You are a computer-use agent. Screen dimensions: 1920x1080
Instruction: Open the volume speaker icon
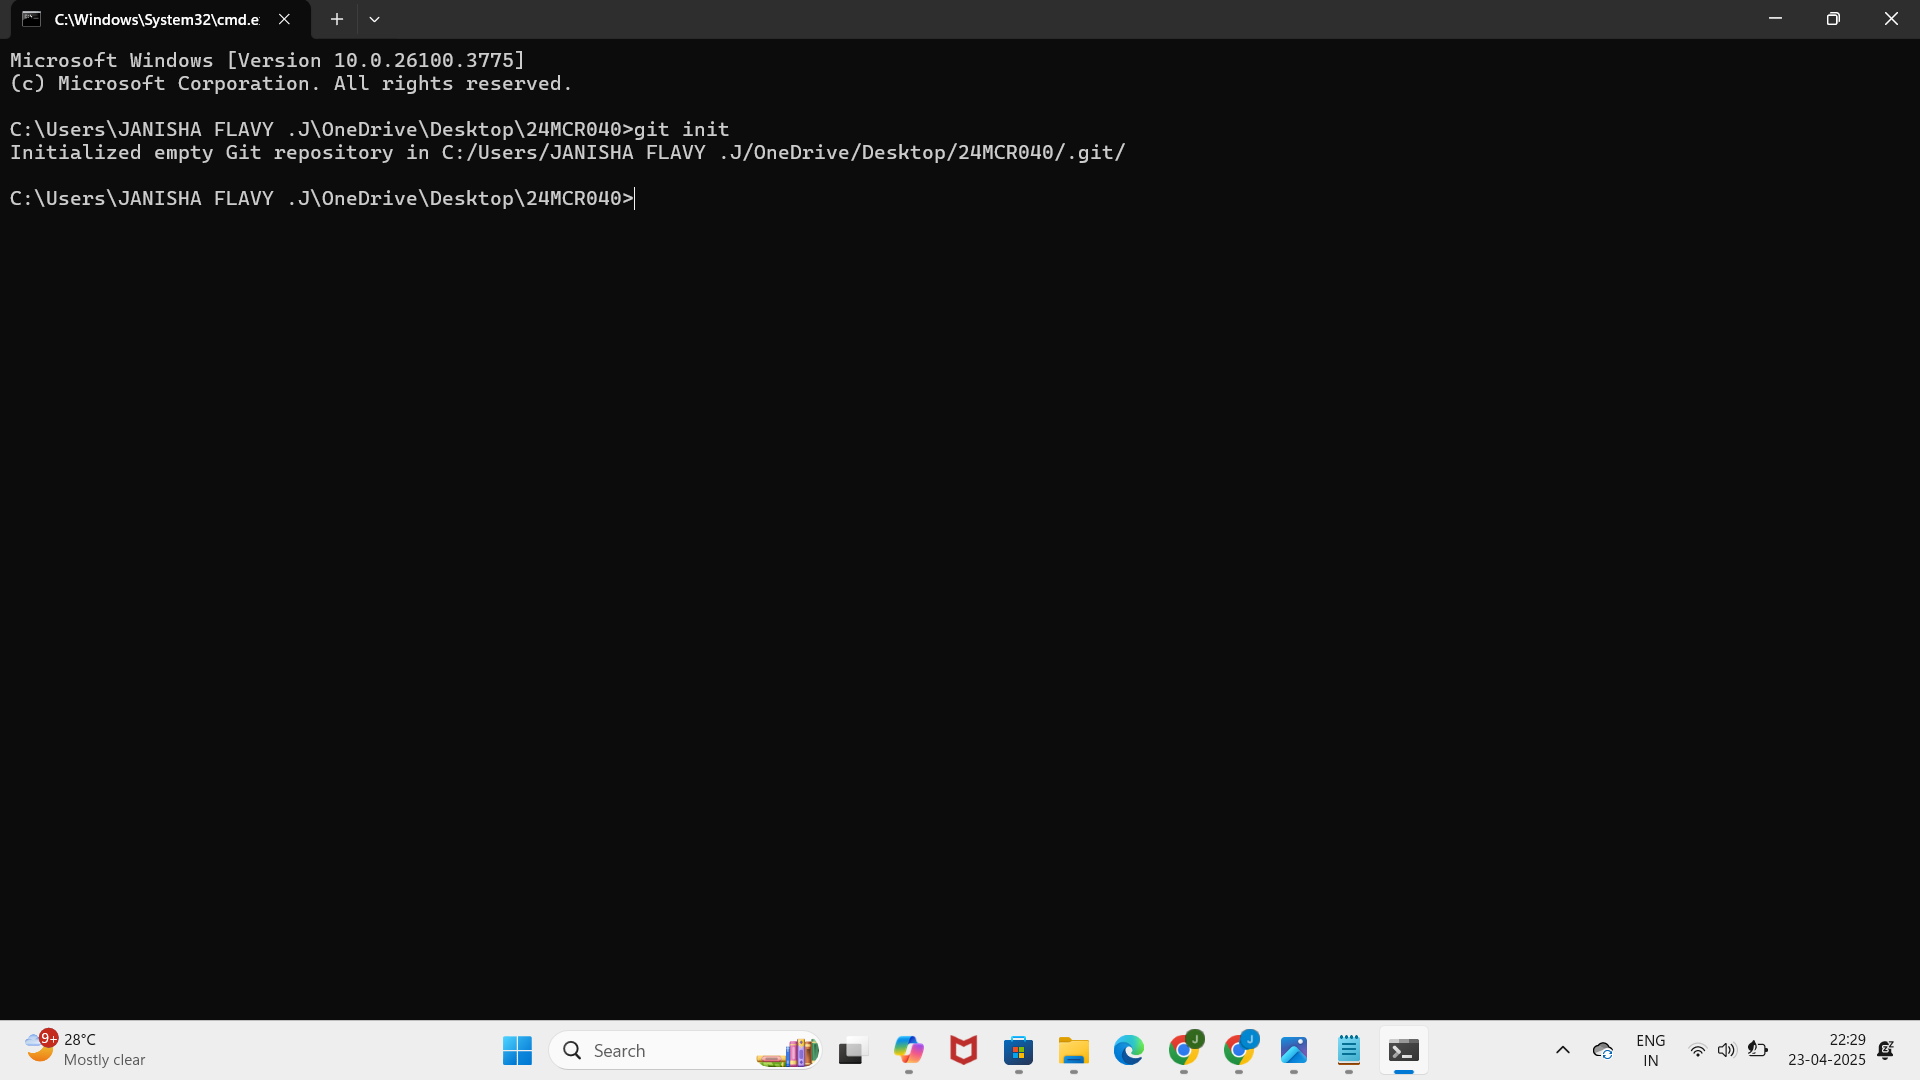[1726, 1050]
